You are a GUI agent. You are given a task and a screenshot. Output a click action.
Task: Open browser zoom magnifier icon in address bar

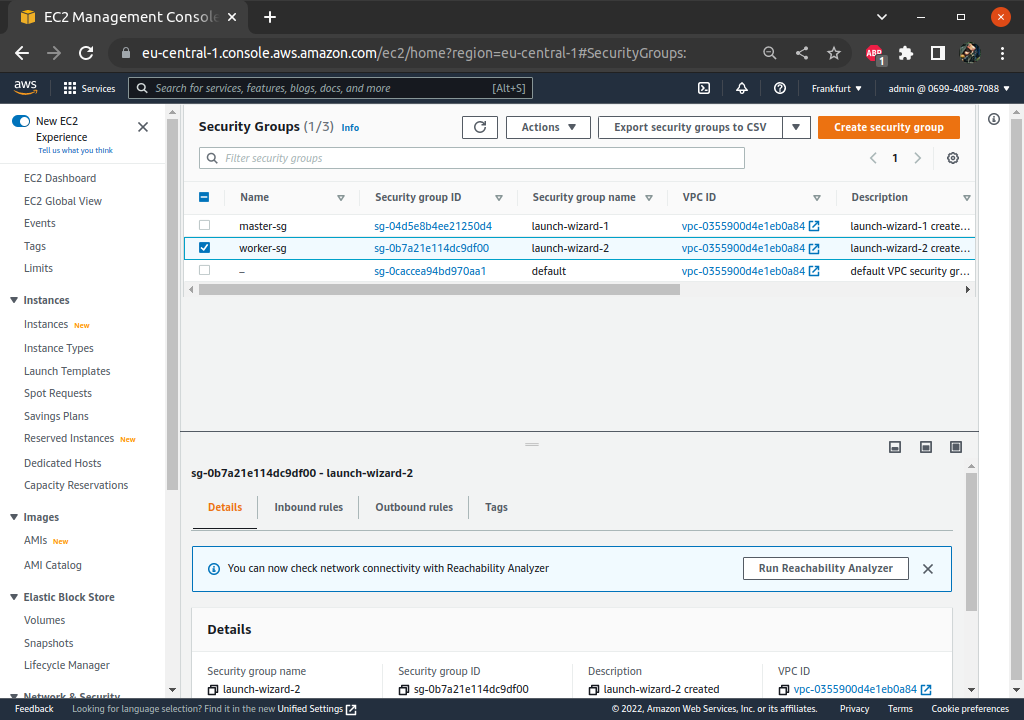tap(770, 54)
